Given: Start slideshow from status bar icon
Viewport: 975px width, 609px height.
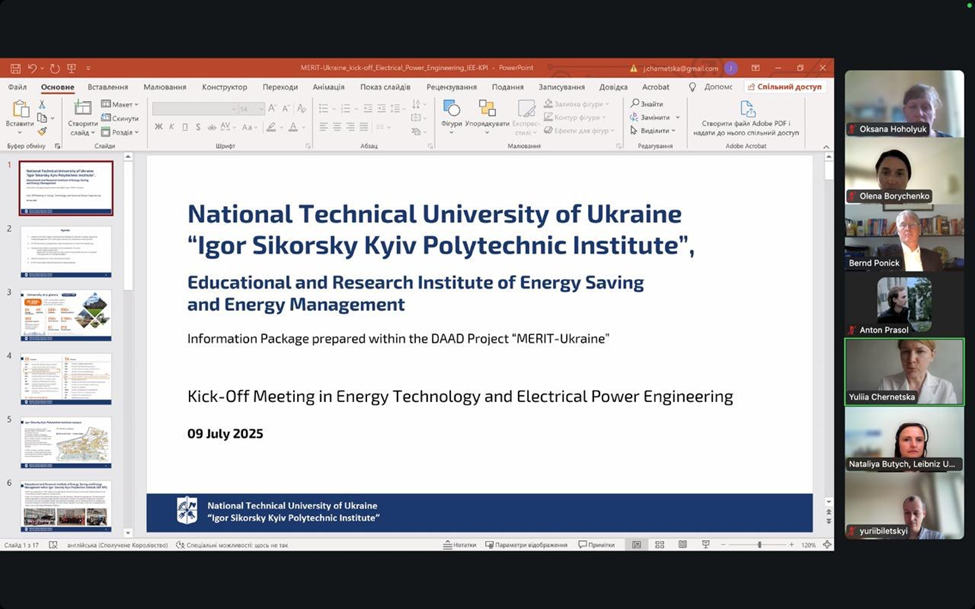Looking at the screenshot, I should coord(705,544).
